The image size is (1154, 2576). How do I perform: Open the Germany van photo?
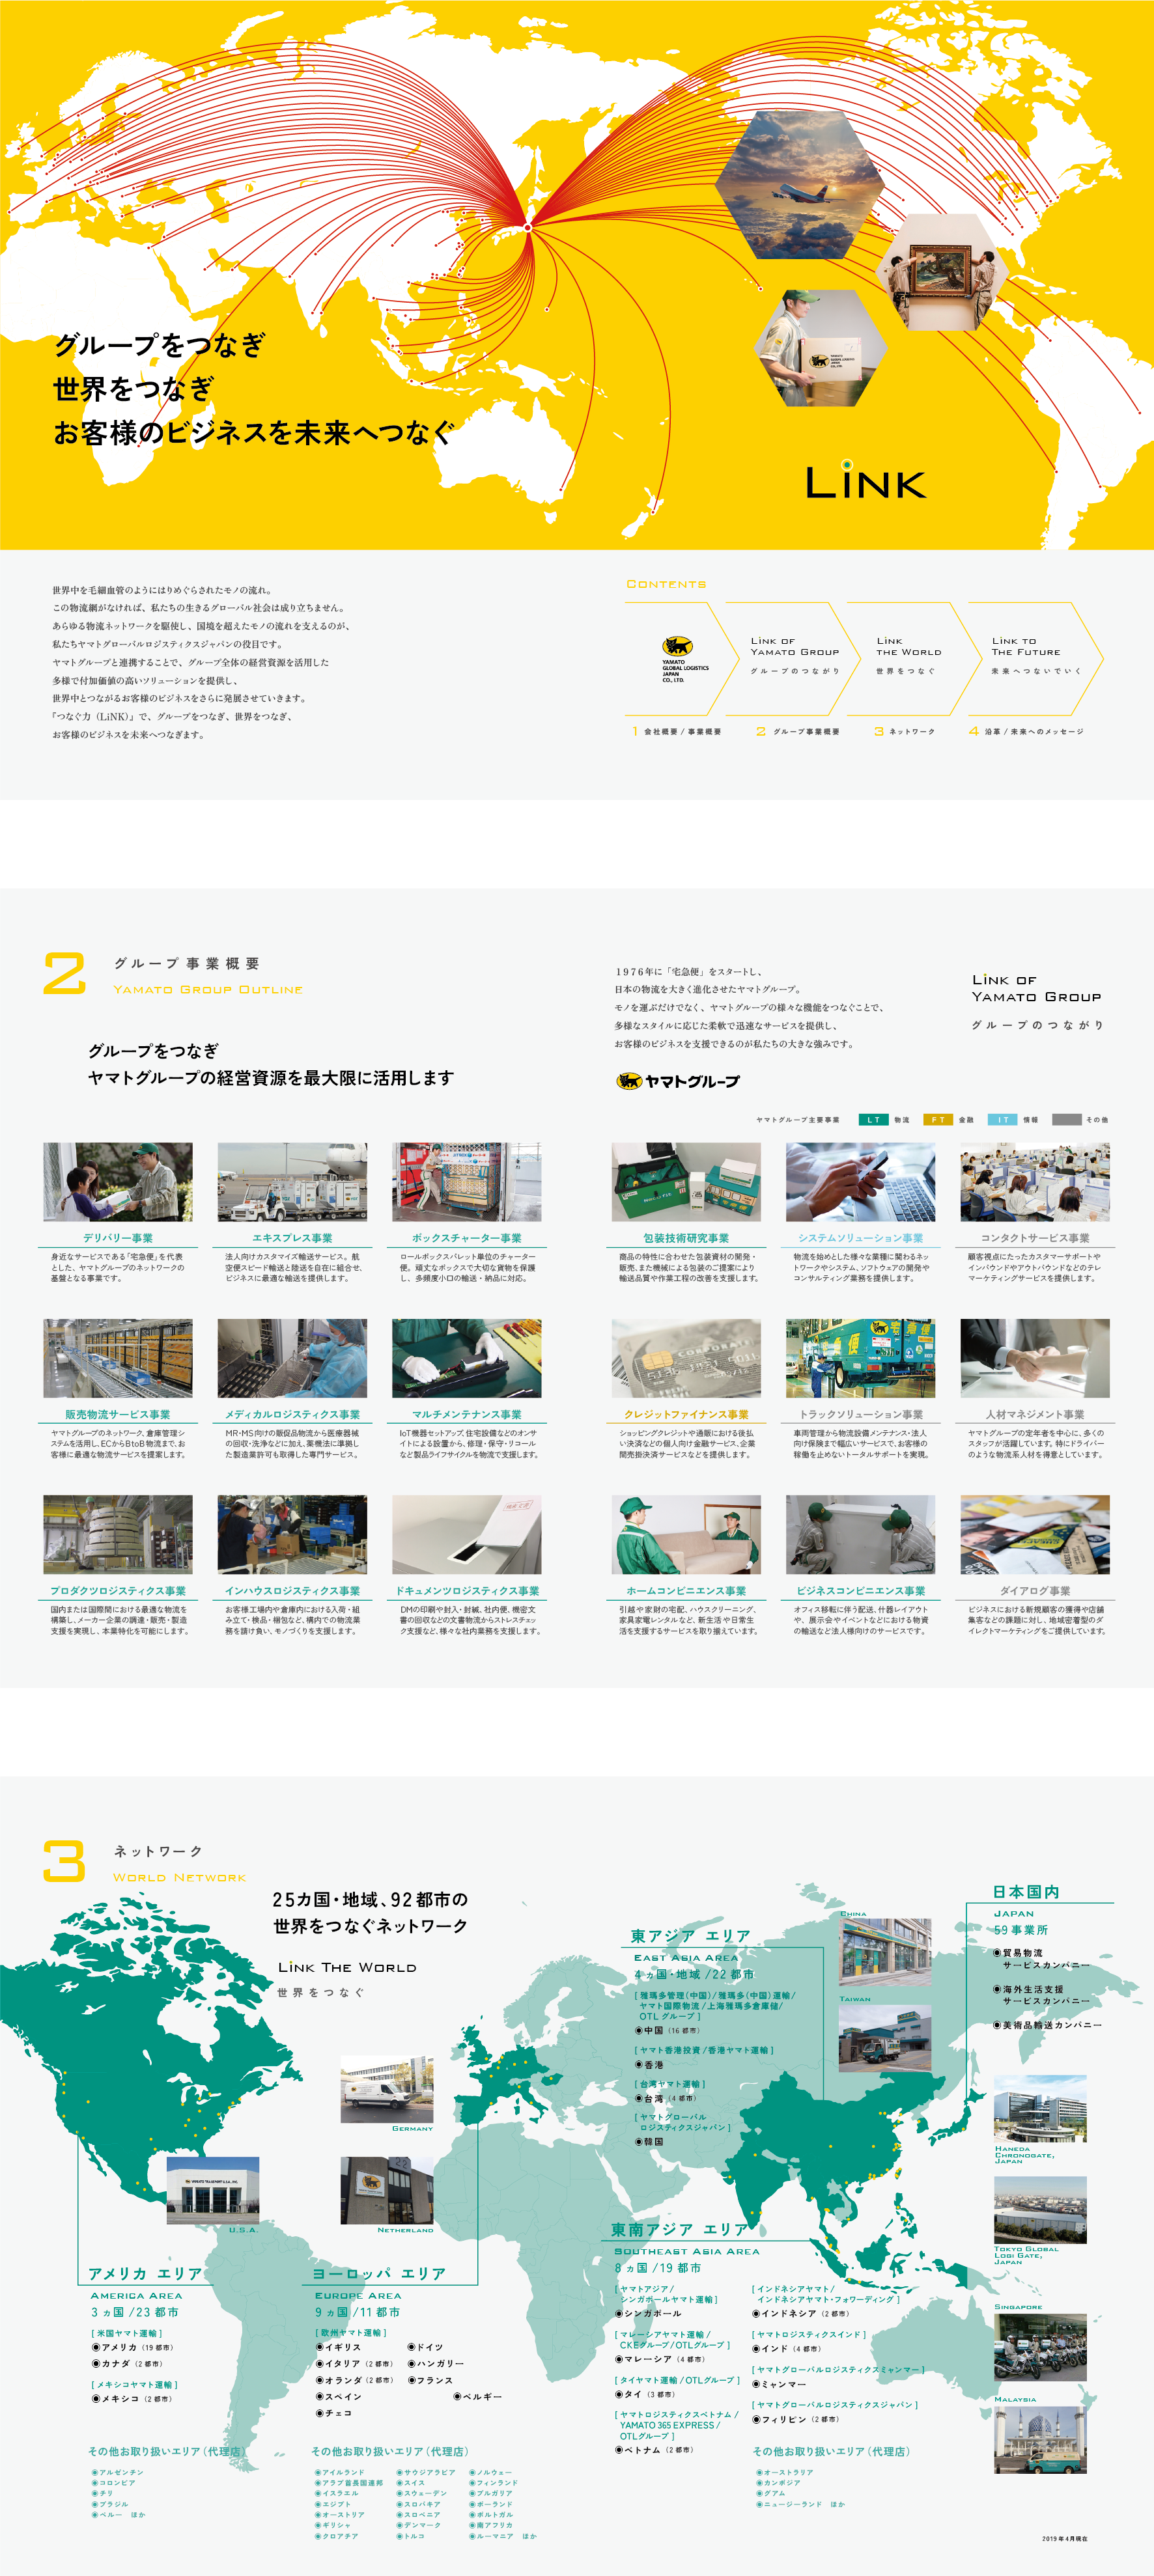(387, 2089)
